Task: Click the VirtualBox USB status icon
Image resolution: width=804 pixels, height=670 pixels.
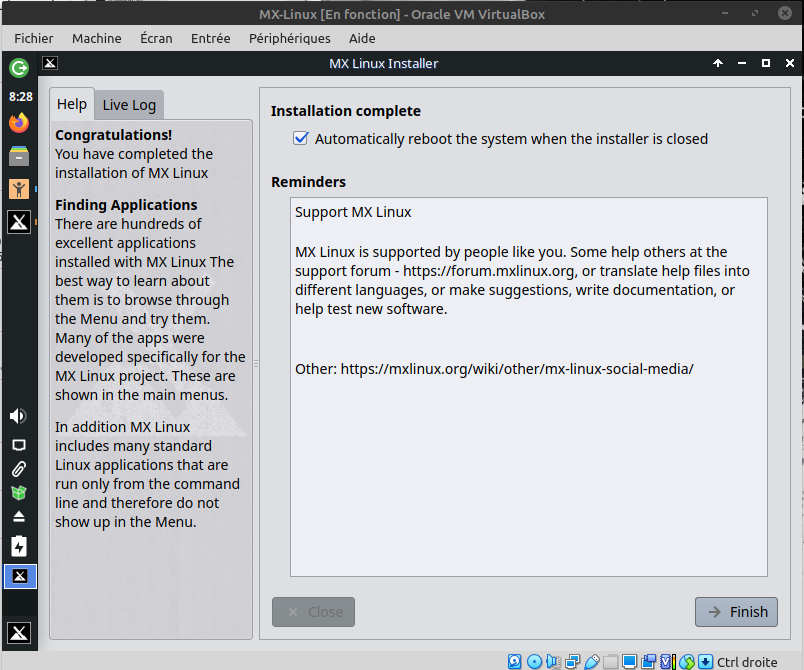Action: 592,662
